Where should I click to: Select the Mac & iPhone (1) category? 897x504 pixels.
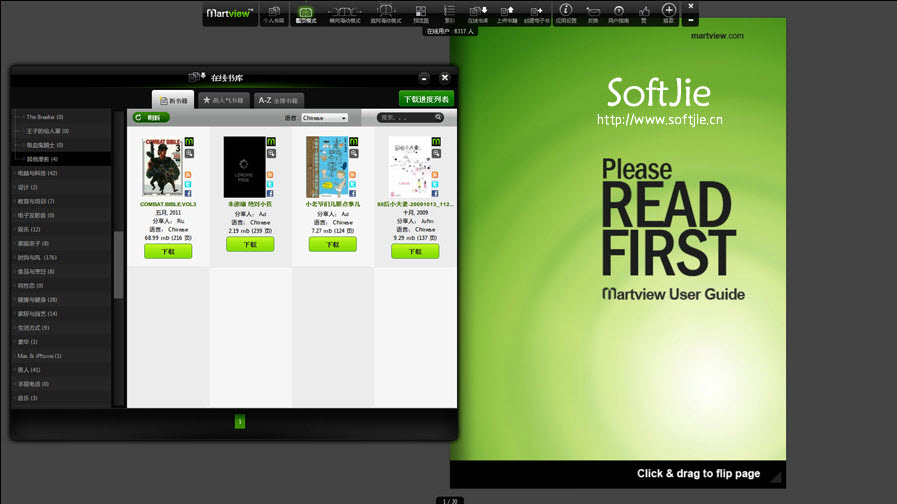point(40,356)
